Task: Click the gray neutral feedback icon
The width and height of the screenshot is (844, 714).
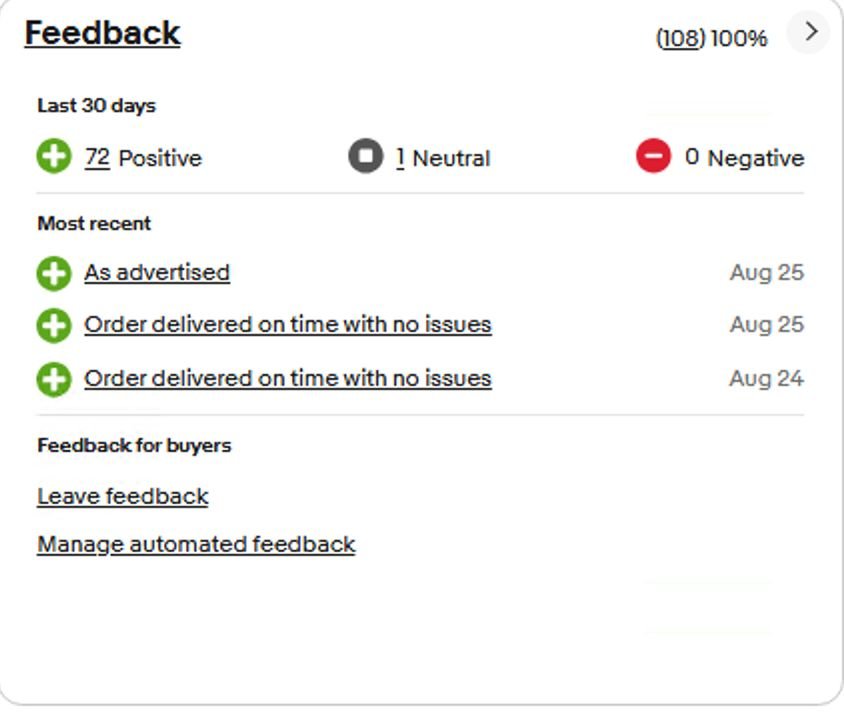Action: pyautogui.click(x=365, y=156)
